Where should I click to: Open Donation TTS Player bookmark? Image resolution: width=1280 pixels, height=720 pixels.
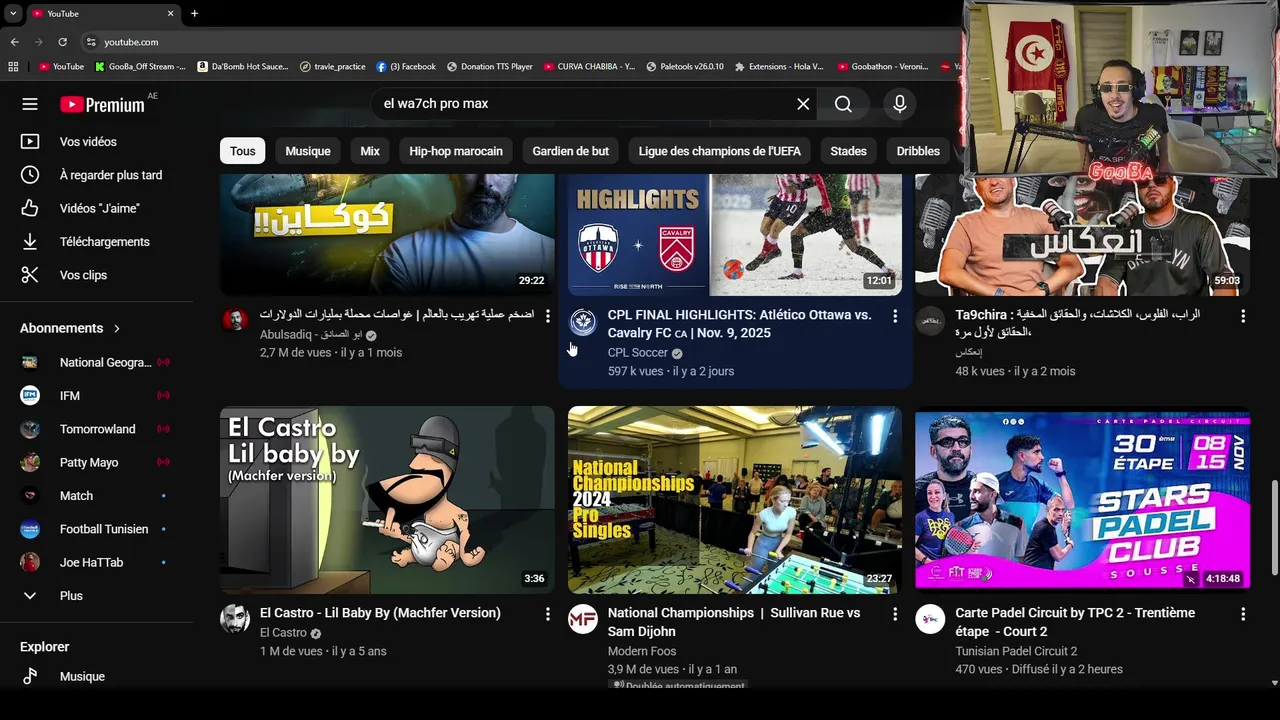[x=489, y=67]
